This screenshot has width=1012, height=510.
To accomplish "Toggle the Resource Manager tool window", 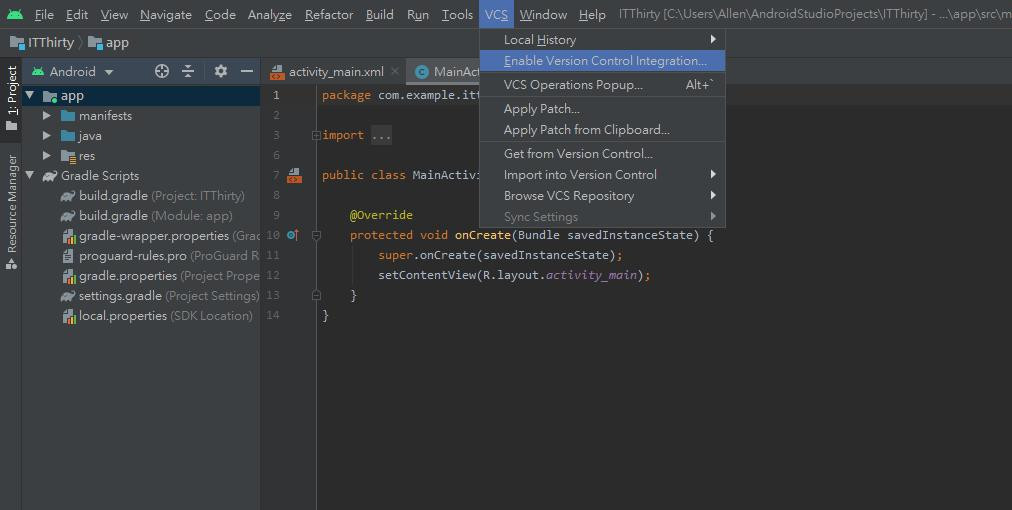I will pyautogui.click(x=12, y=212).
